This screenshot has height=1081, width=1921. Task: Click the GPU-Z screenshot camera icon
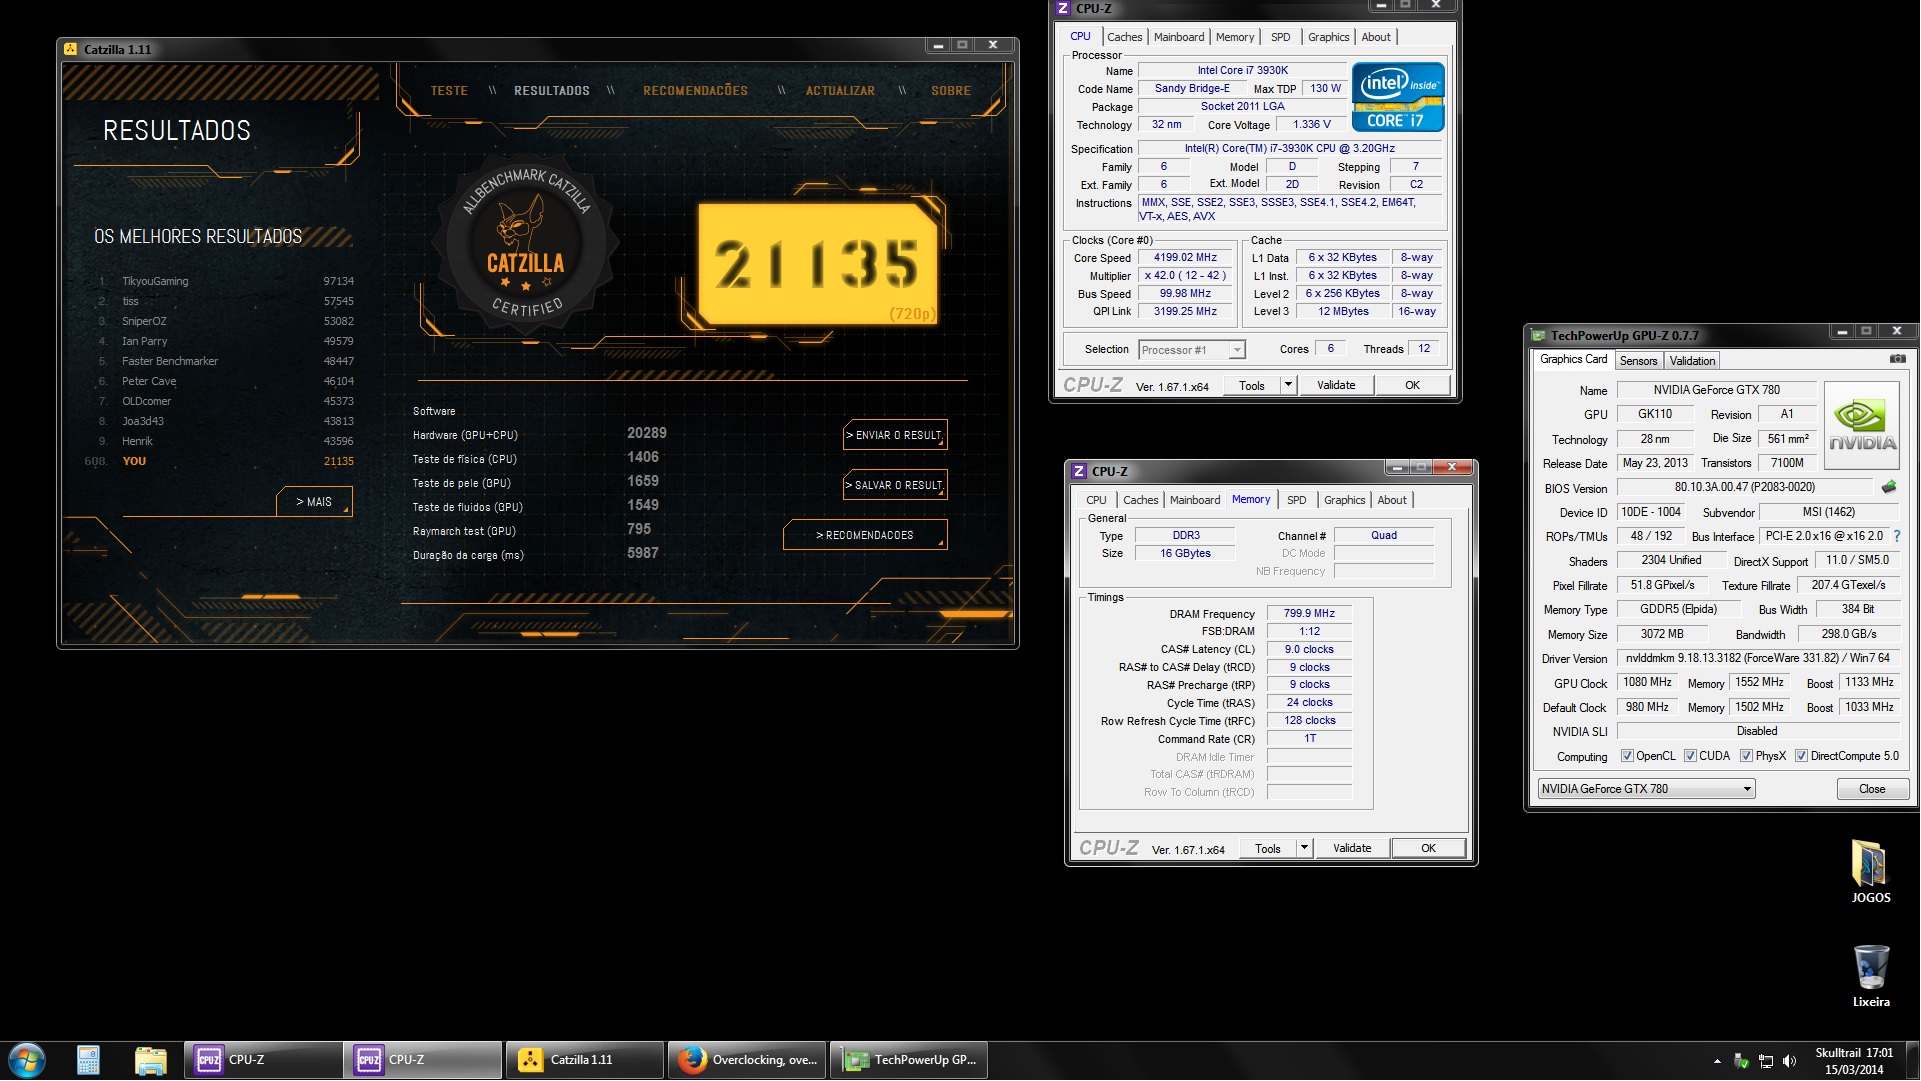pos(1897,359)
